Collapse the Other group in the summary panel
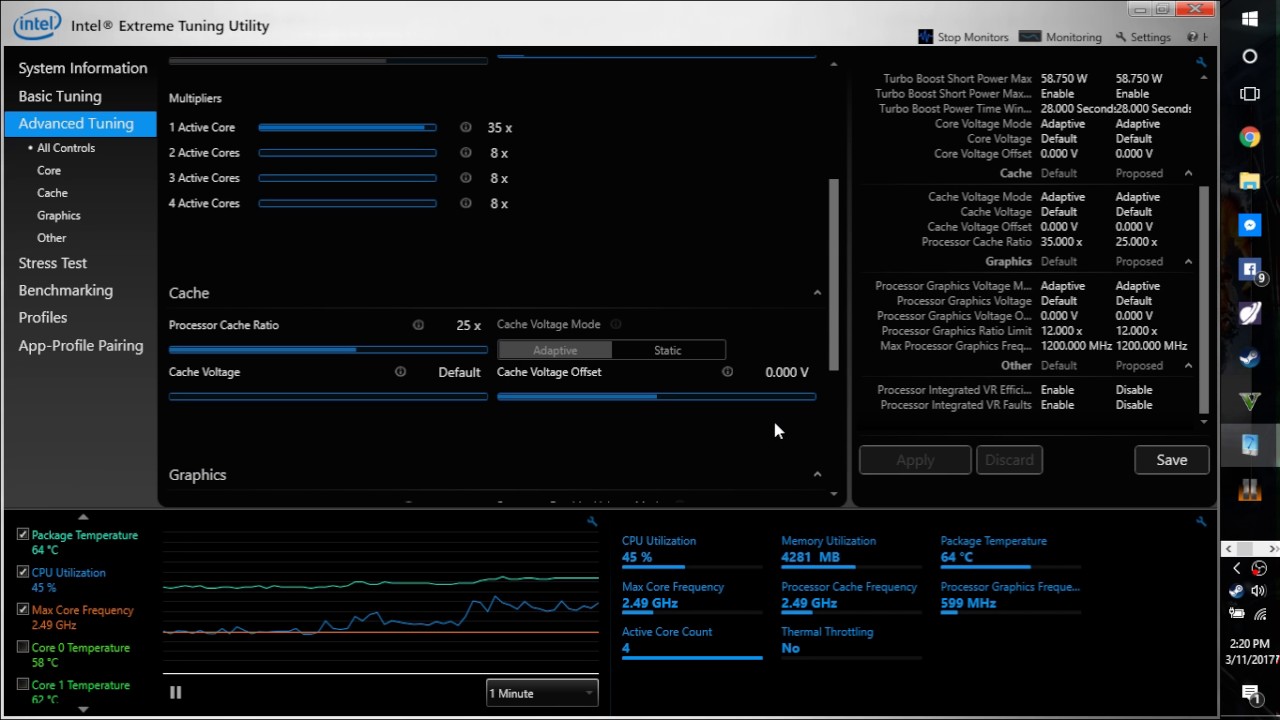 [x=1188, y=365]
